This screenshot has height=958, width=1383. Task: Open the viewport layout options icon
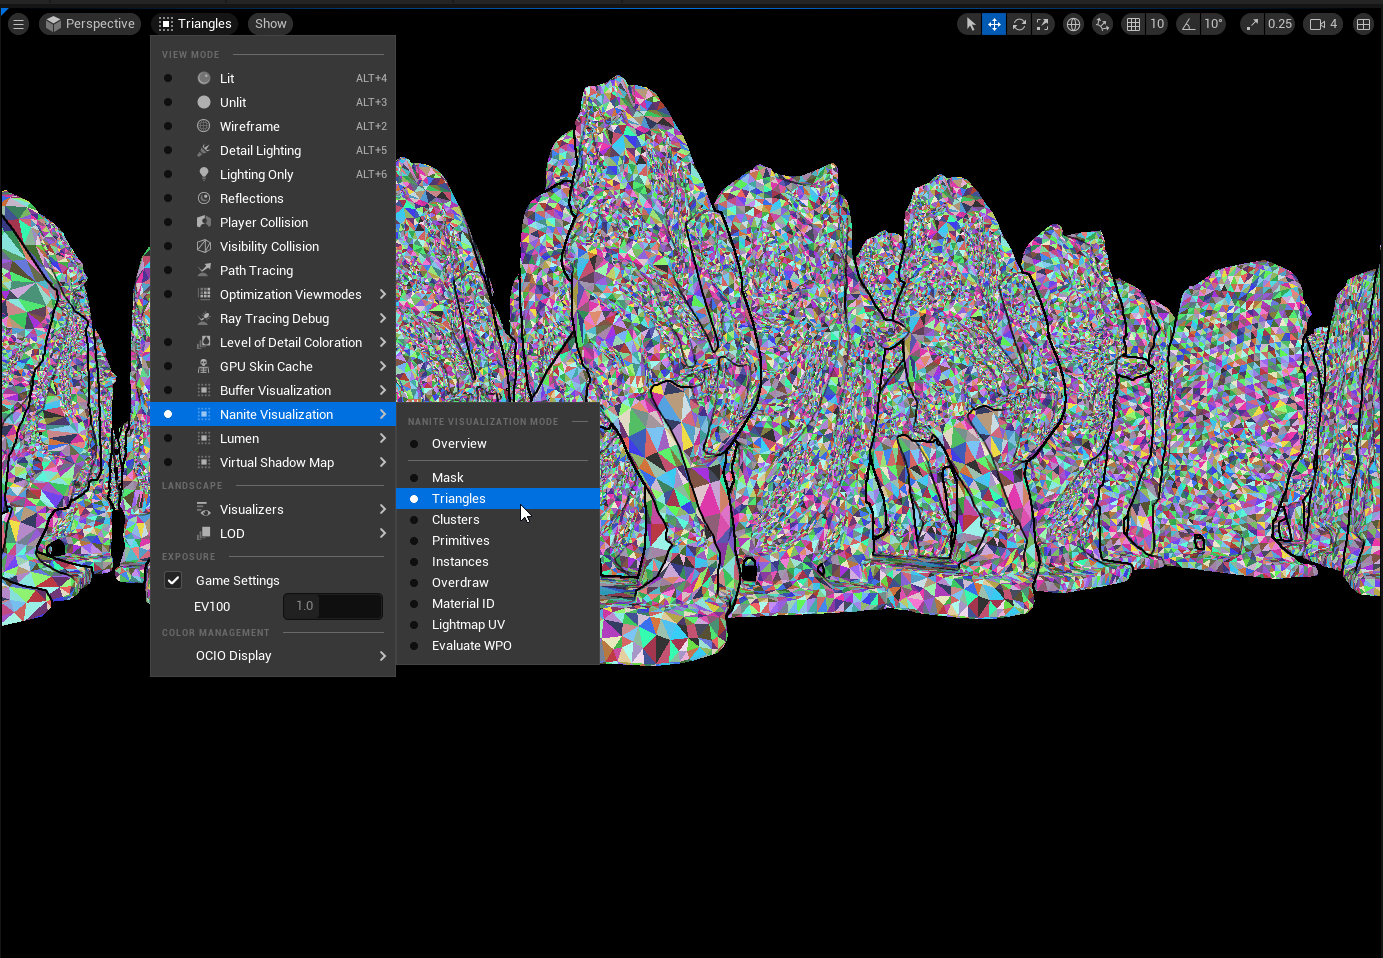[x=1363, y=23]
